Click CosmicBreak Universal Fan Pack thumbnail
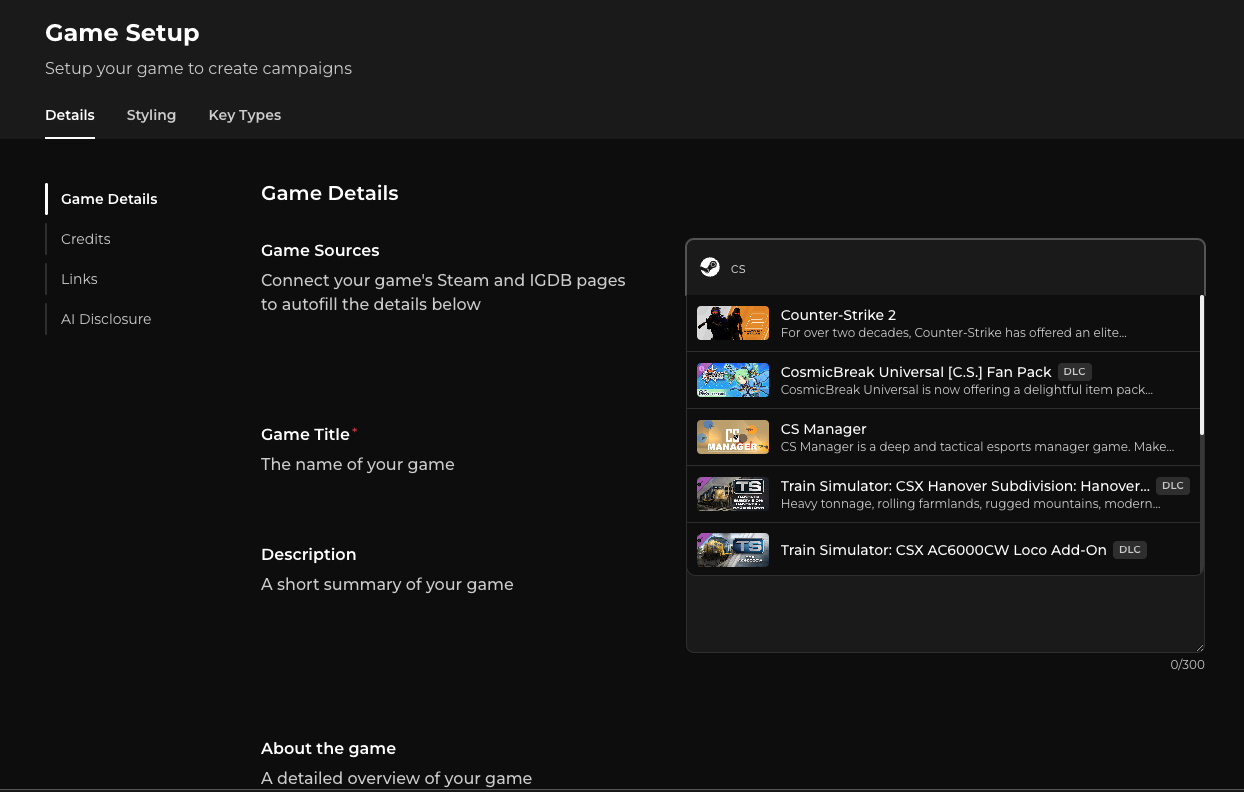The image size is (1244, 792). click(x=733, y=380)
